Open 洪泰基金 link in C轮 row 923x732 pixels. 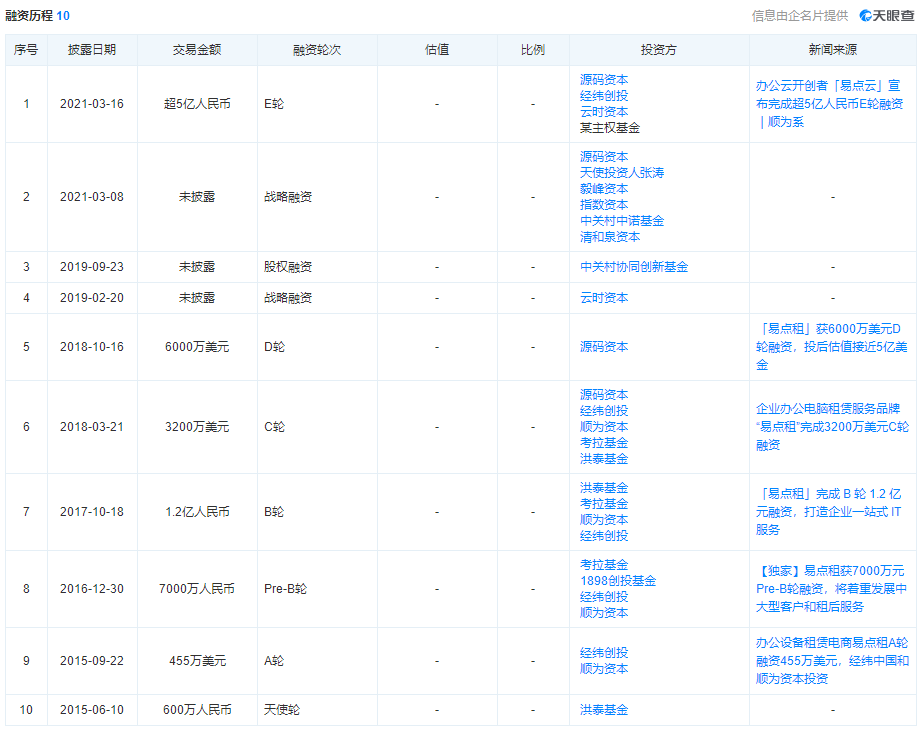(x=604, y=459)
